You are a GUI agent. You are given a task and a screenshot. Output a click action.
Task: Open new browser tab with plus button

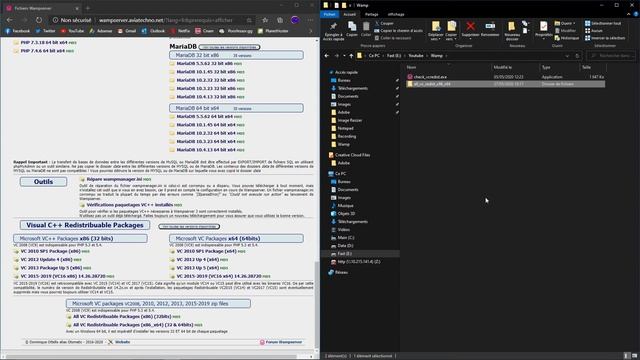click(x=88, y=8)
